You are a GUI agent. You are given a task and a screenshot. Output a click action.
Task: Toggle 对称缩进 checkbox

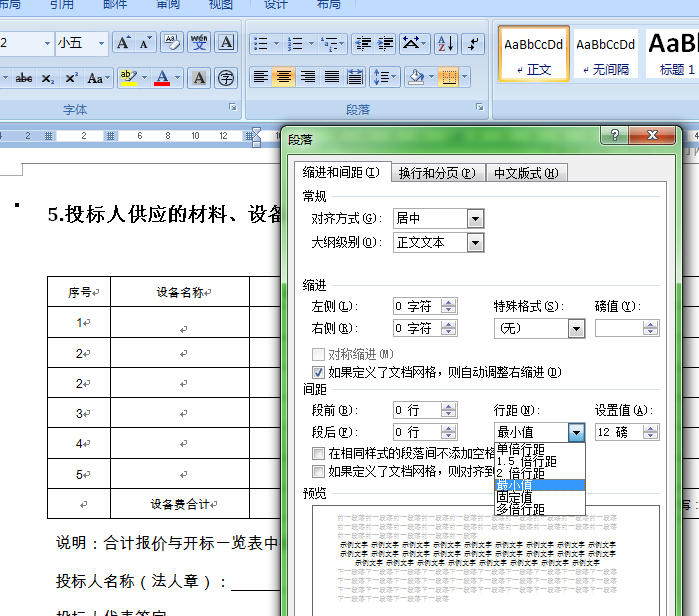[318, 355]
